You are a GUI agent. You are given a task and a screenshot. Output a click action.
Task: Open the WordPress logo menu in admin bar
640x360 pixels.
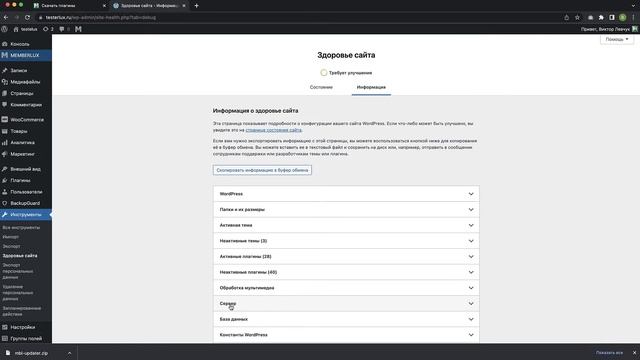pyautogui.click(x=4, y=29)
